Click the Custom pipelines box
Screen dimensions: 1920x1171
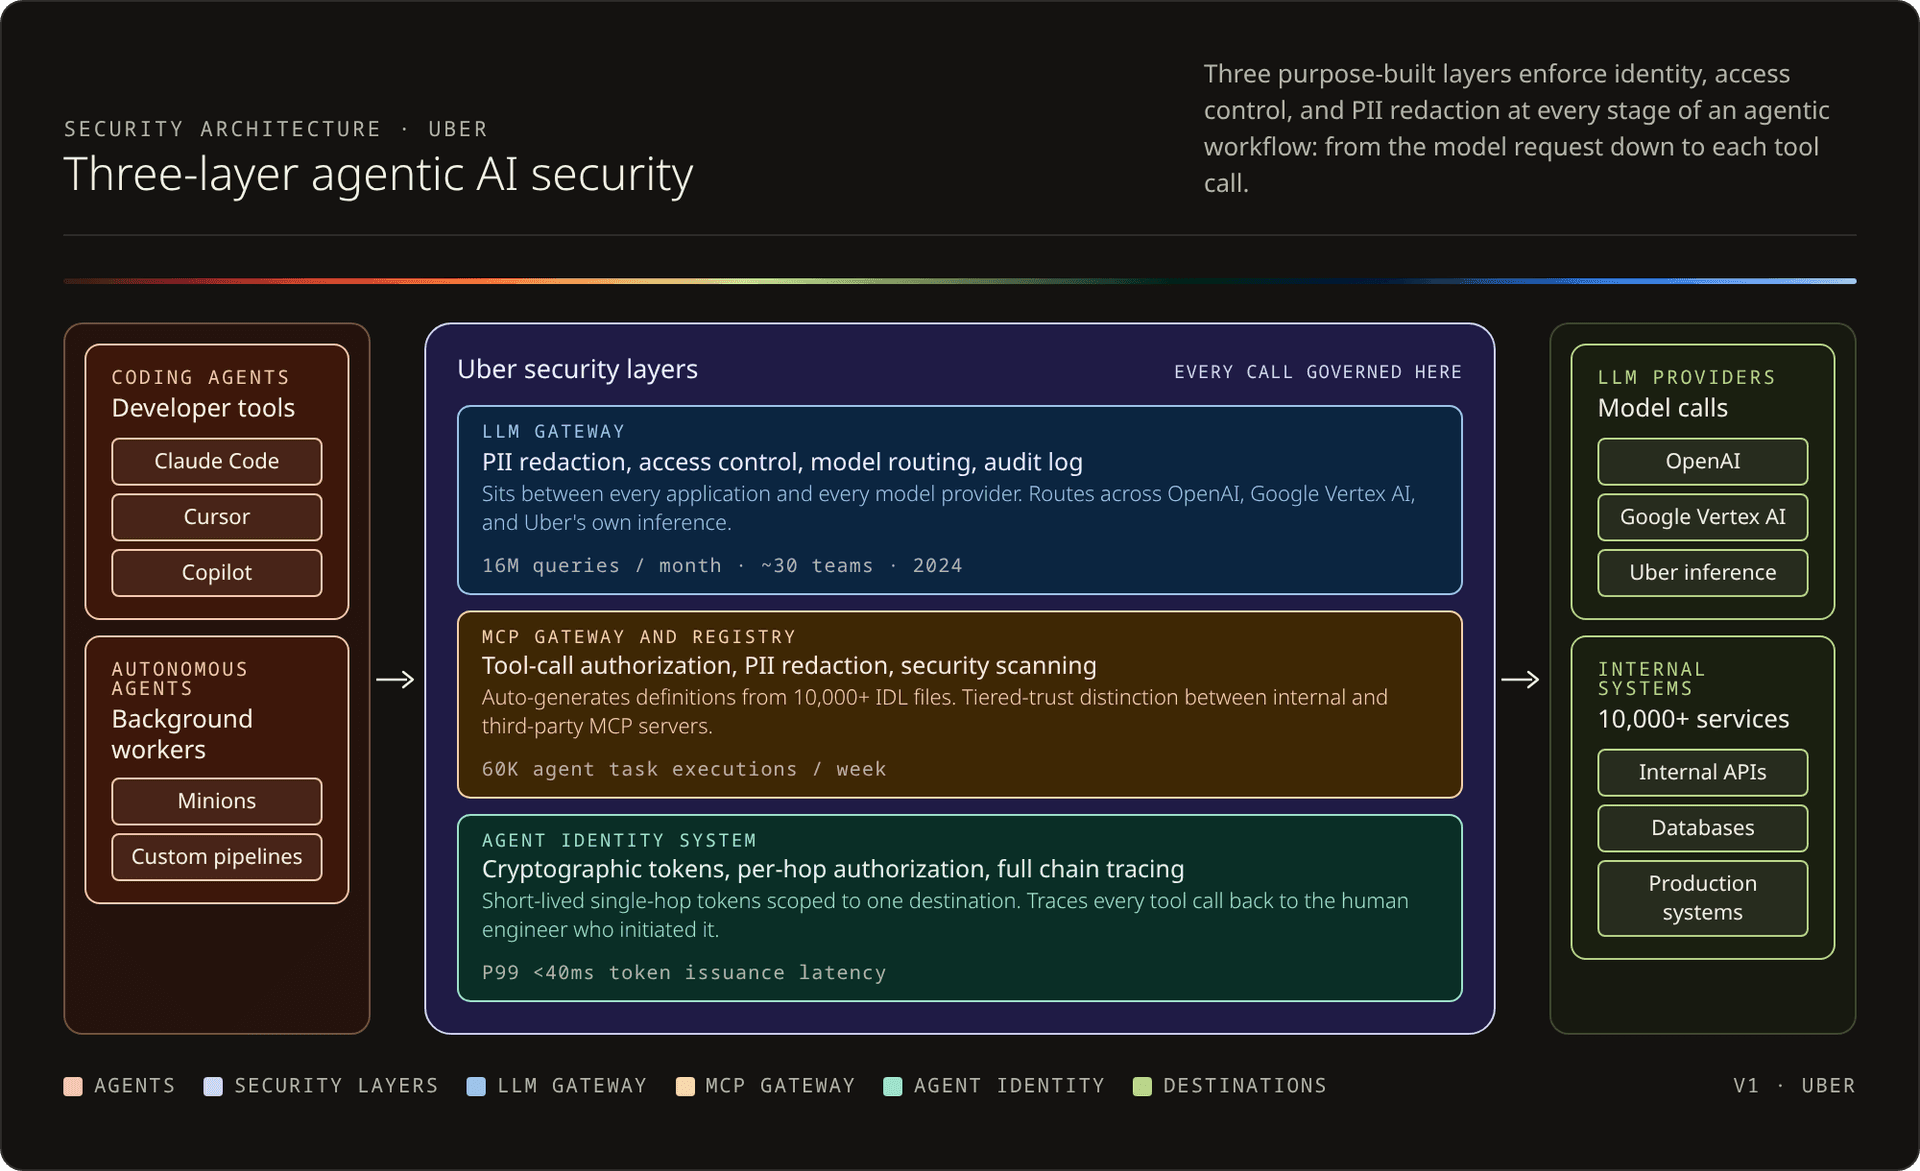(x=216, y=857)
